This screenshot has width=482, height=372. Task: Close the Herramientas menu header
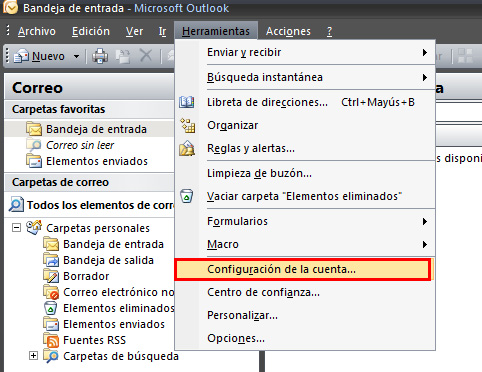point(216,31)
